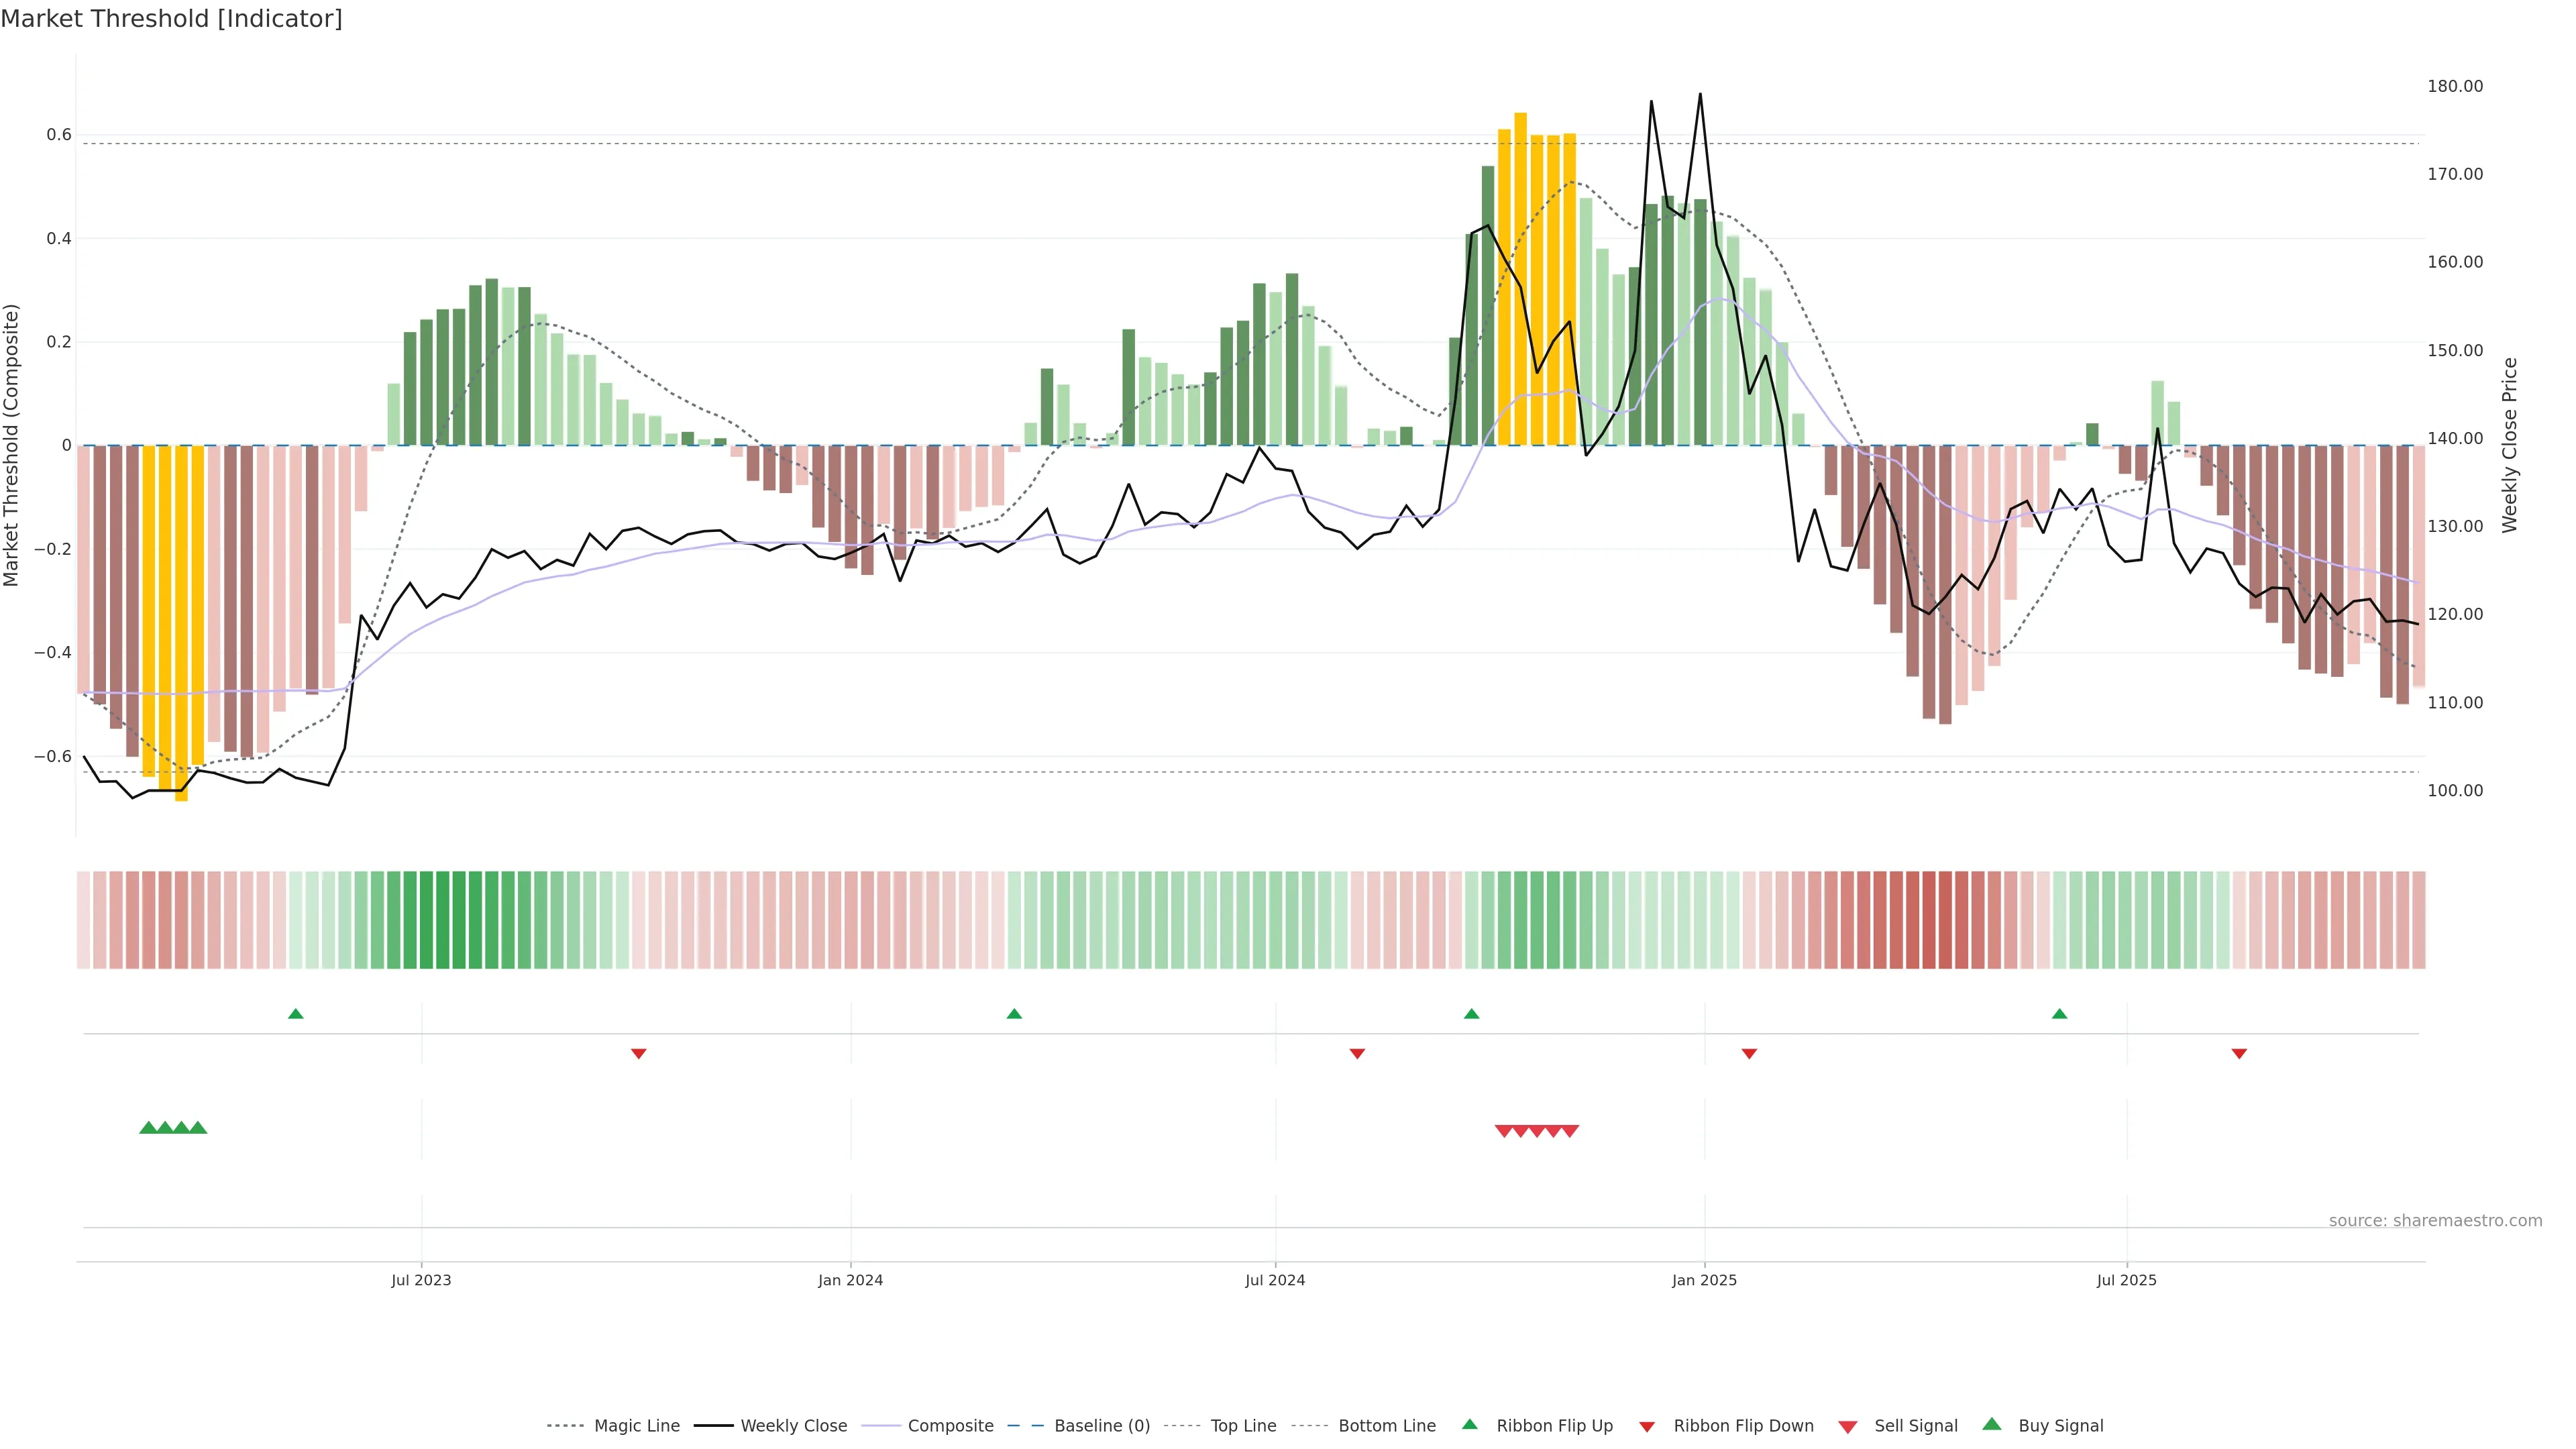Click the Market Threshold [Indicator] chart title

[171, 19]
